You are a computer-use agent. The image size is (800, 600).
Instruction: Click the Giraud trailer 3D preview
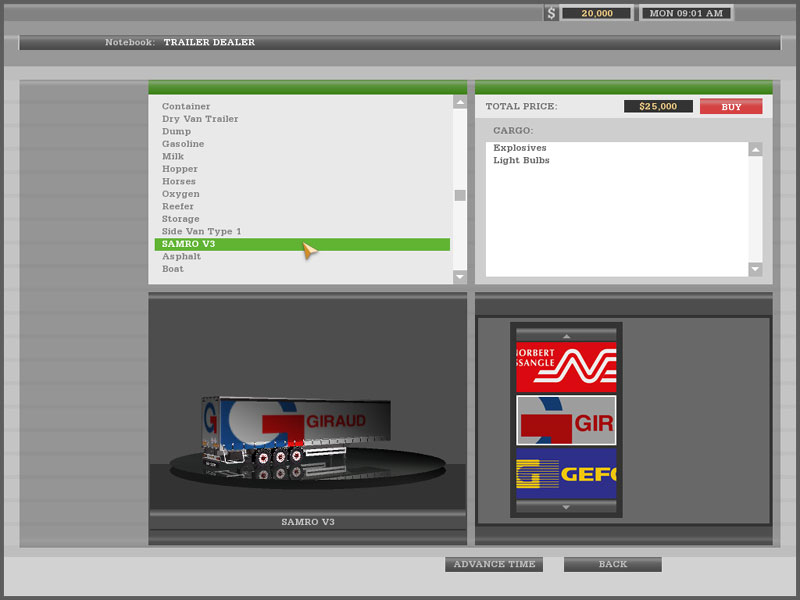pos(296,434)
